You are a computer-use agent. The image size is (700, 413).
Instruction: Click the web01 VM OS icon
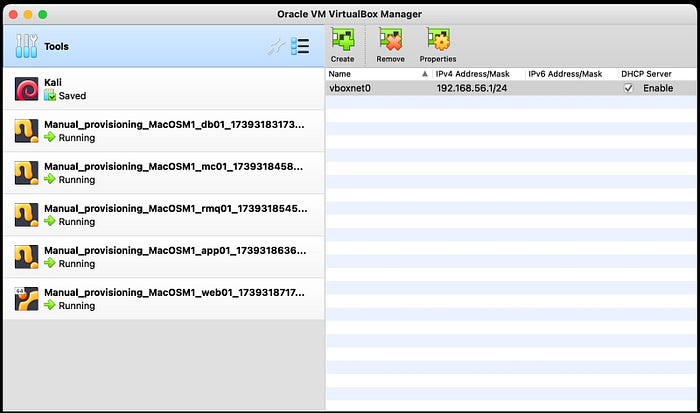point(26,299)
